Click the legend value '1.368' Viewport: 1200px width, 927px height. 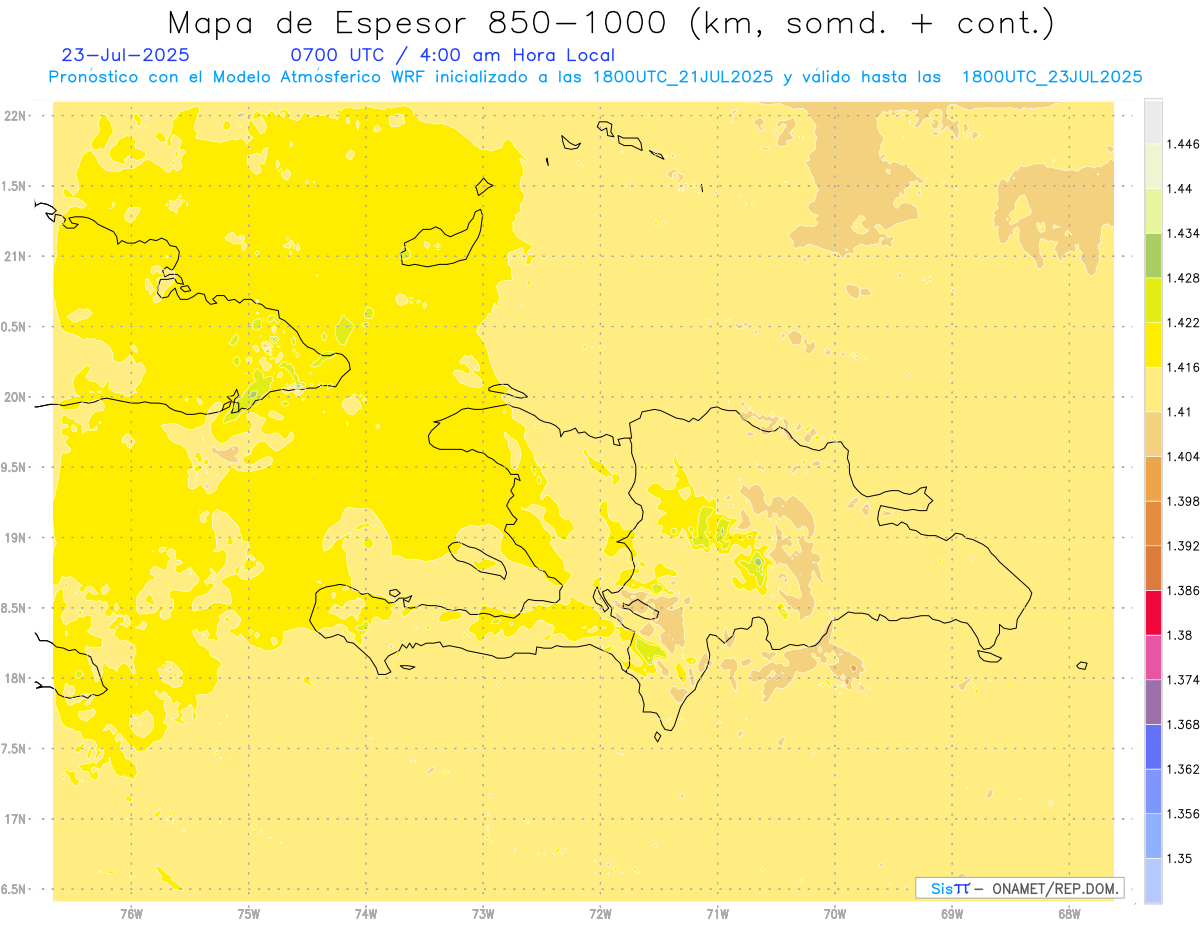tap(1183, 725)
